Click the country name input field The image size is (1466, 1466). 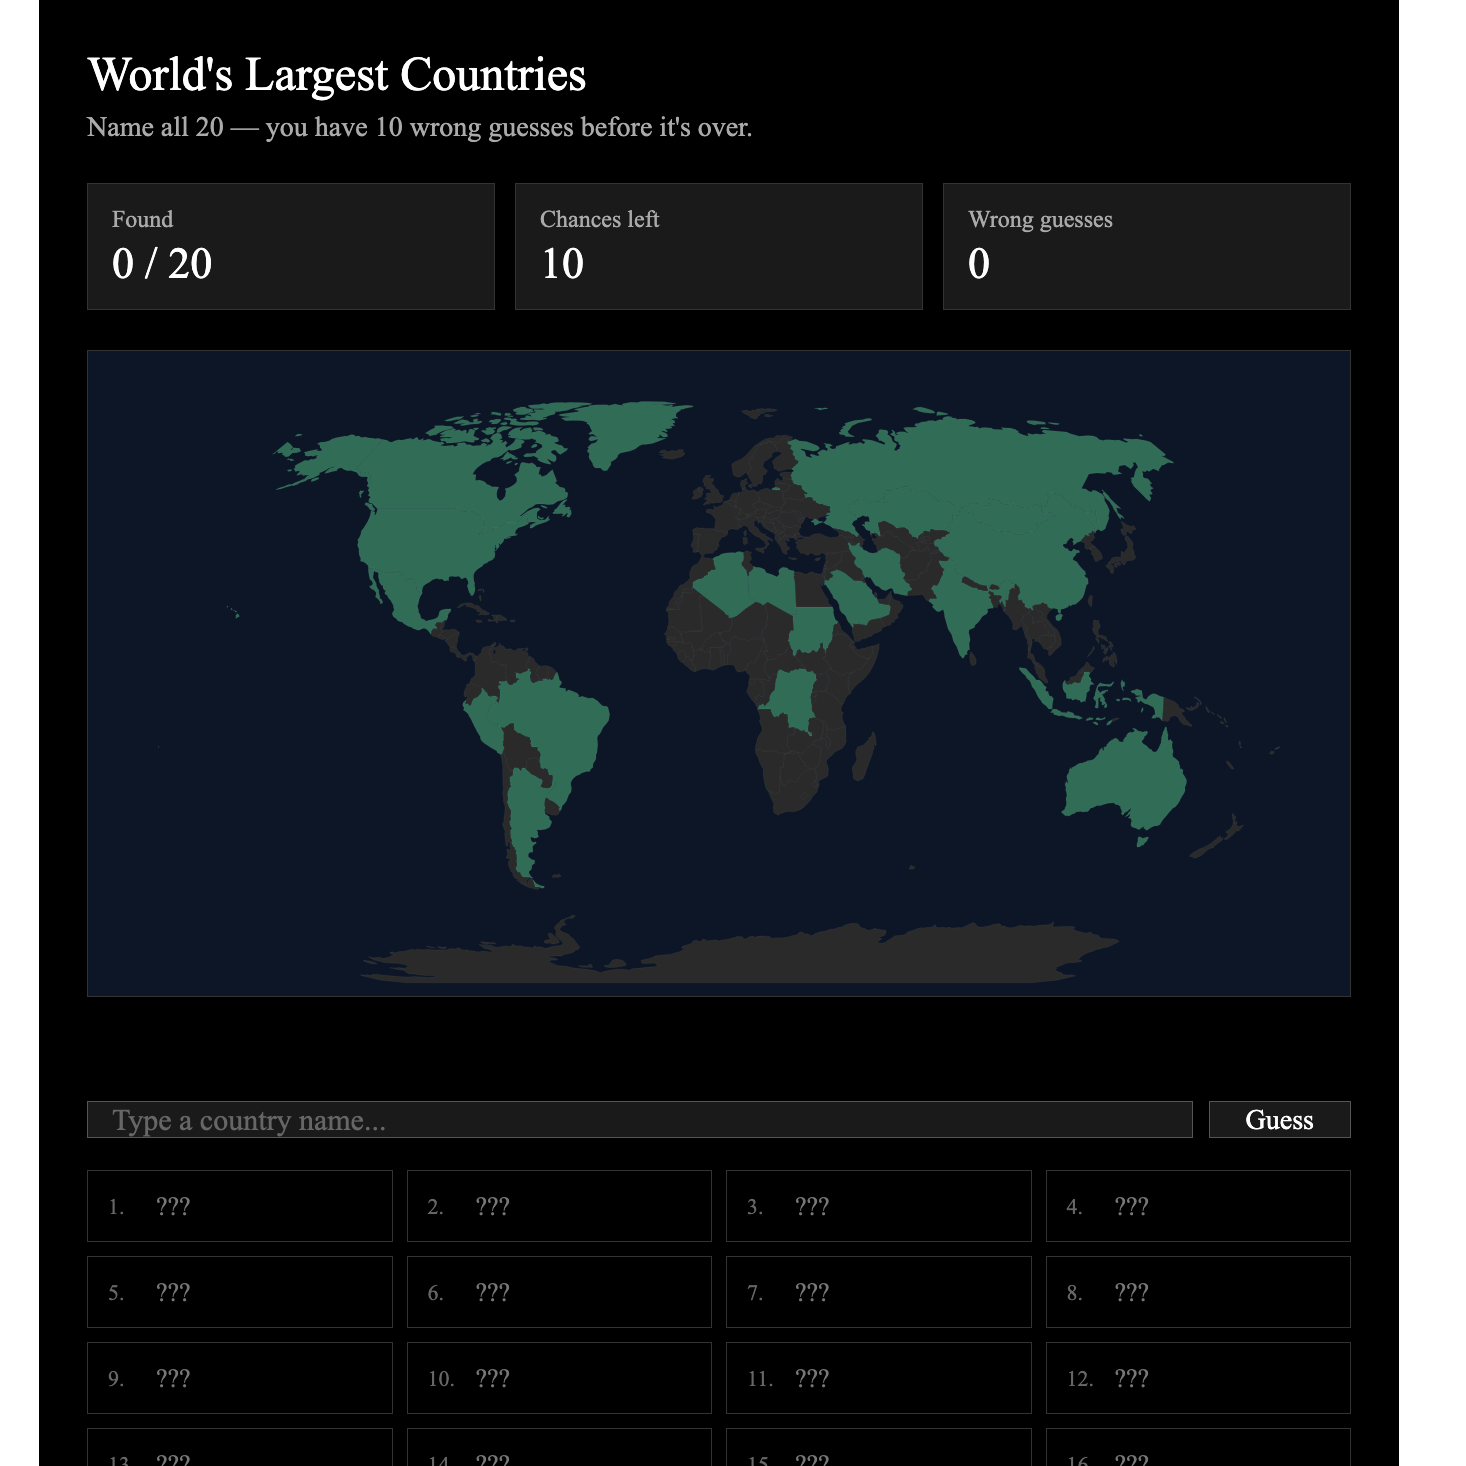coord(639,1119)
